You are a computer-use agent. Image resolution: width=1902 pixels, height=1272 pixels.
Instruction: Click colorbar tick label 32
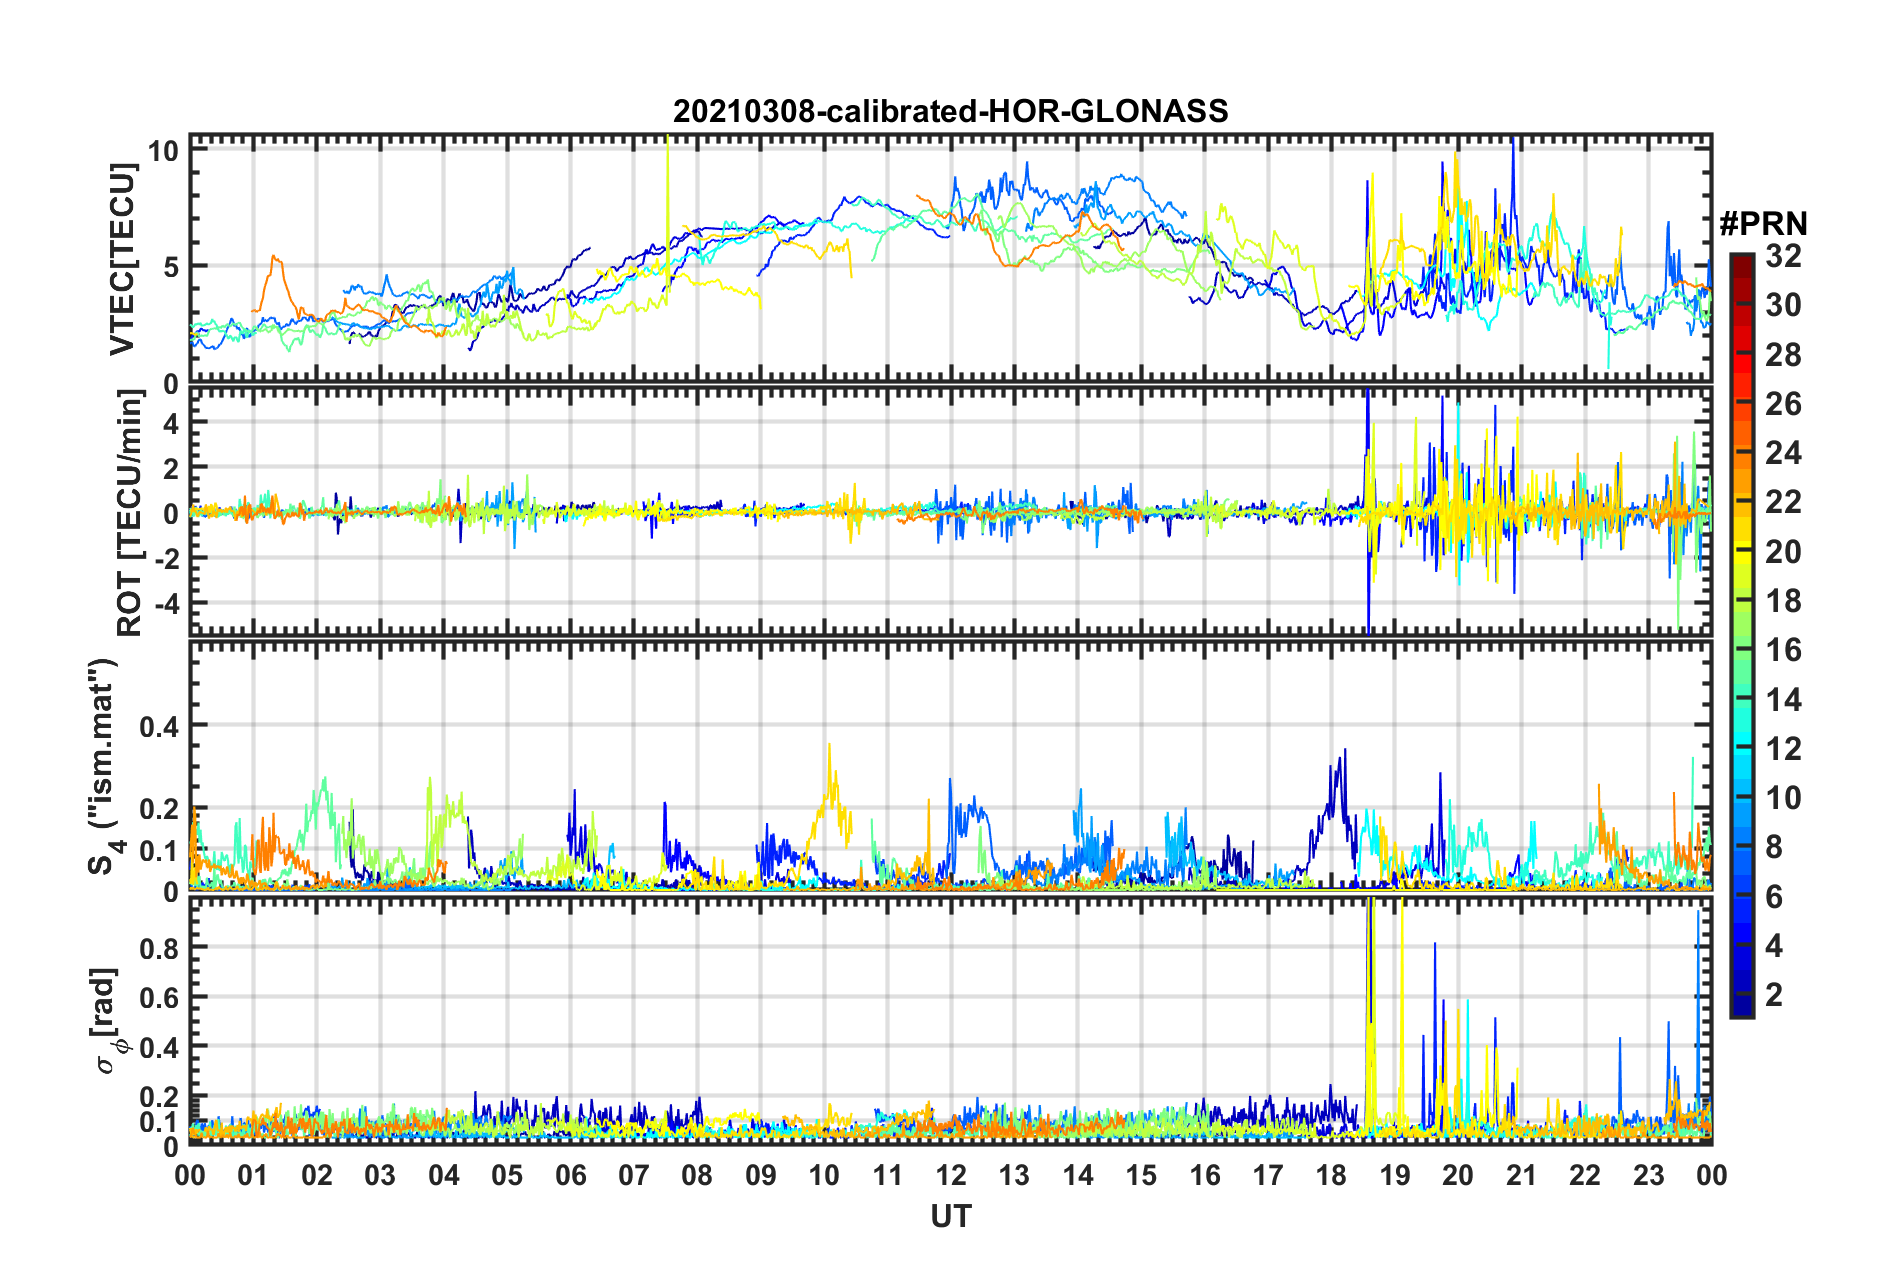tap(1783, 256)
